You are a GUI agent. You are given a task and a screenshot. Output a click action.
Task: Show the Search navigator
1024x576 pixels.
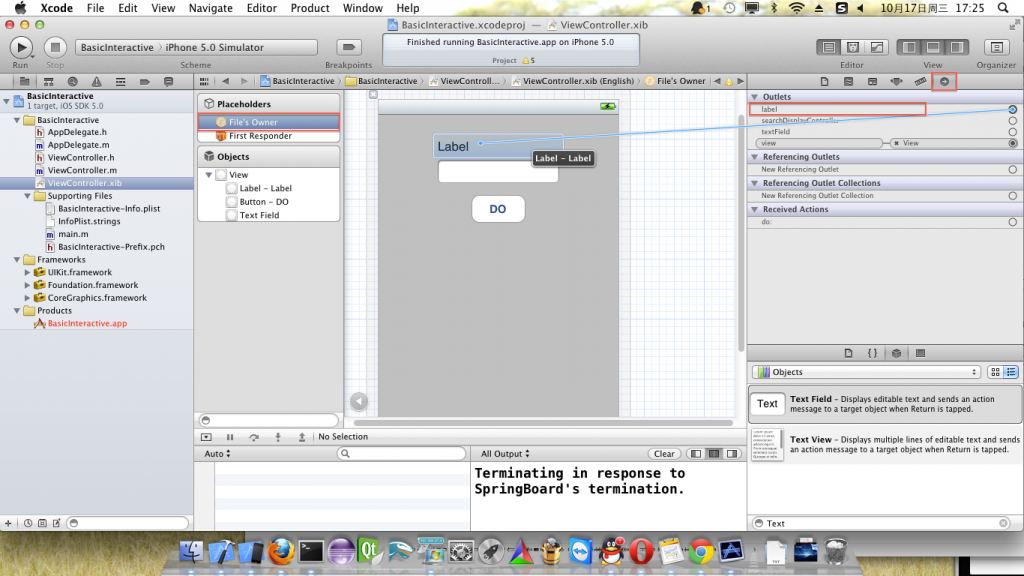pyautogui.click(x=72, y=82)
